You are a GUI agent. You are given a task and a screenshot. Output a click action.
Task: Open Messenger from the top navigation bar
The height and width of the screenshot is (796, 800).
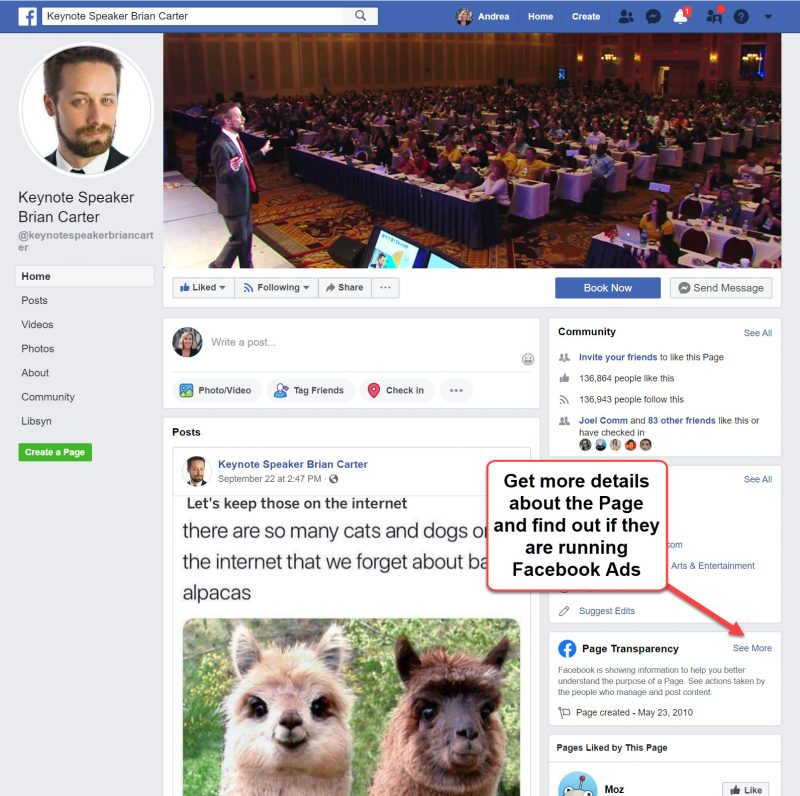(x=653, y=16)
